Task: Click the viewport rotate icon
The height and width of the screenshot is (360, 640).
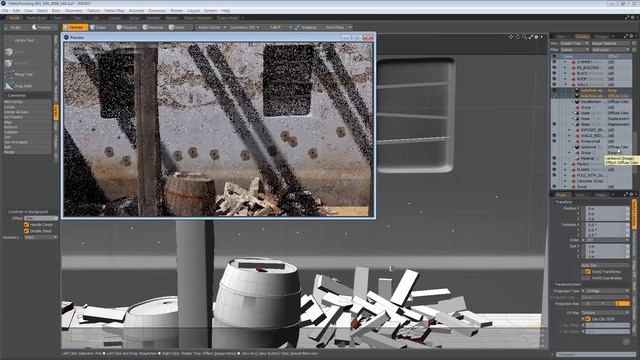Action: (518, 37)
